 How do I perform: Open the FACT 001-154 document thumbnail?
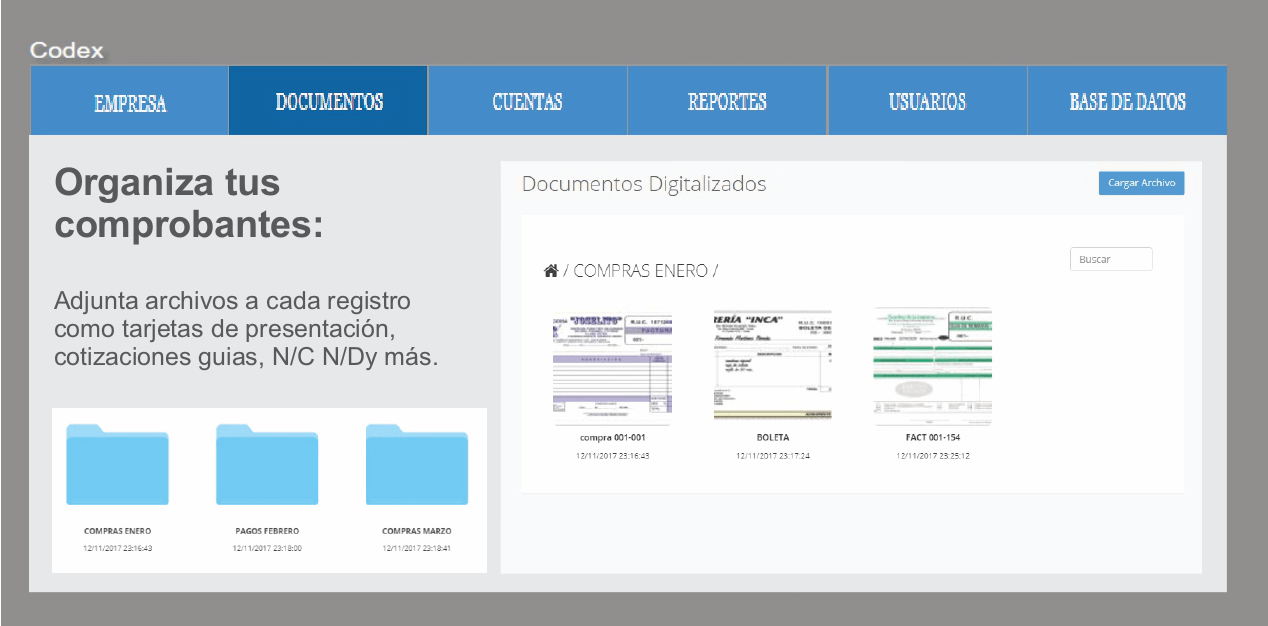coord(933,368)
